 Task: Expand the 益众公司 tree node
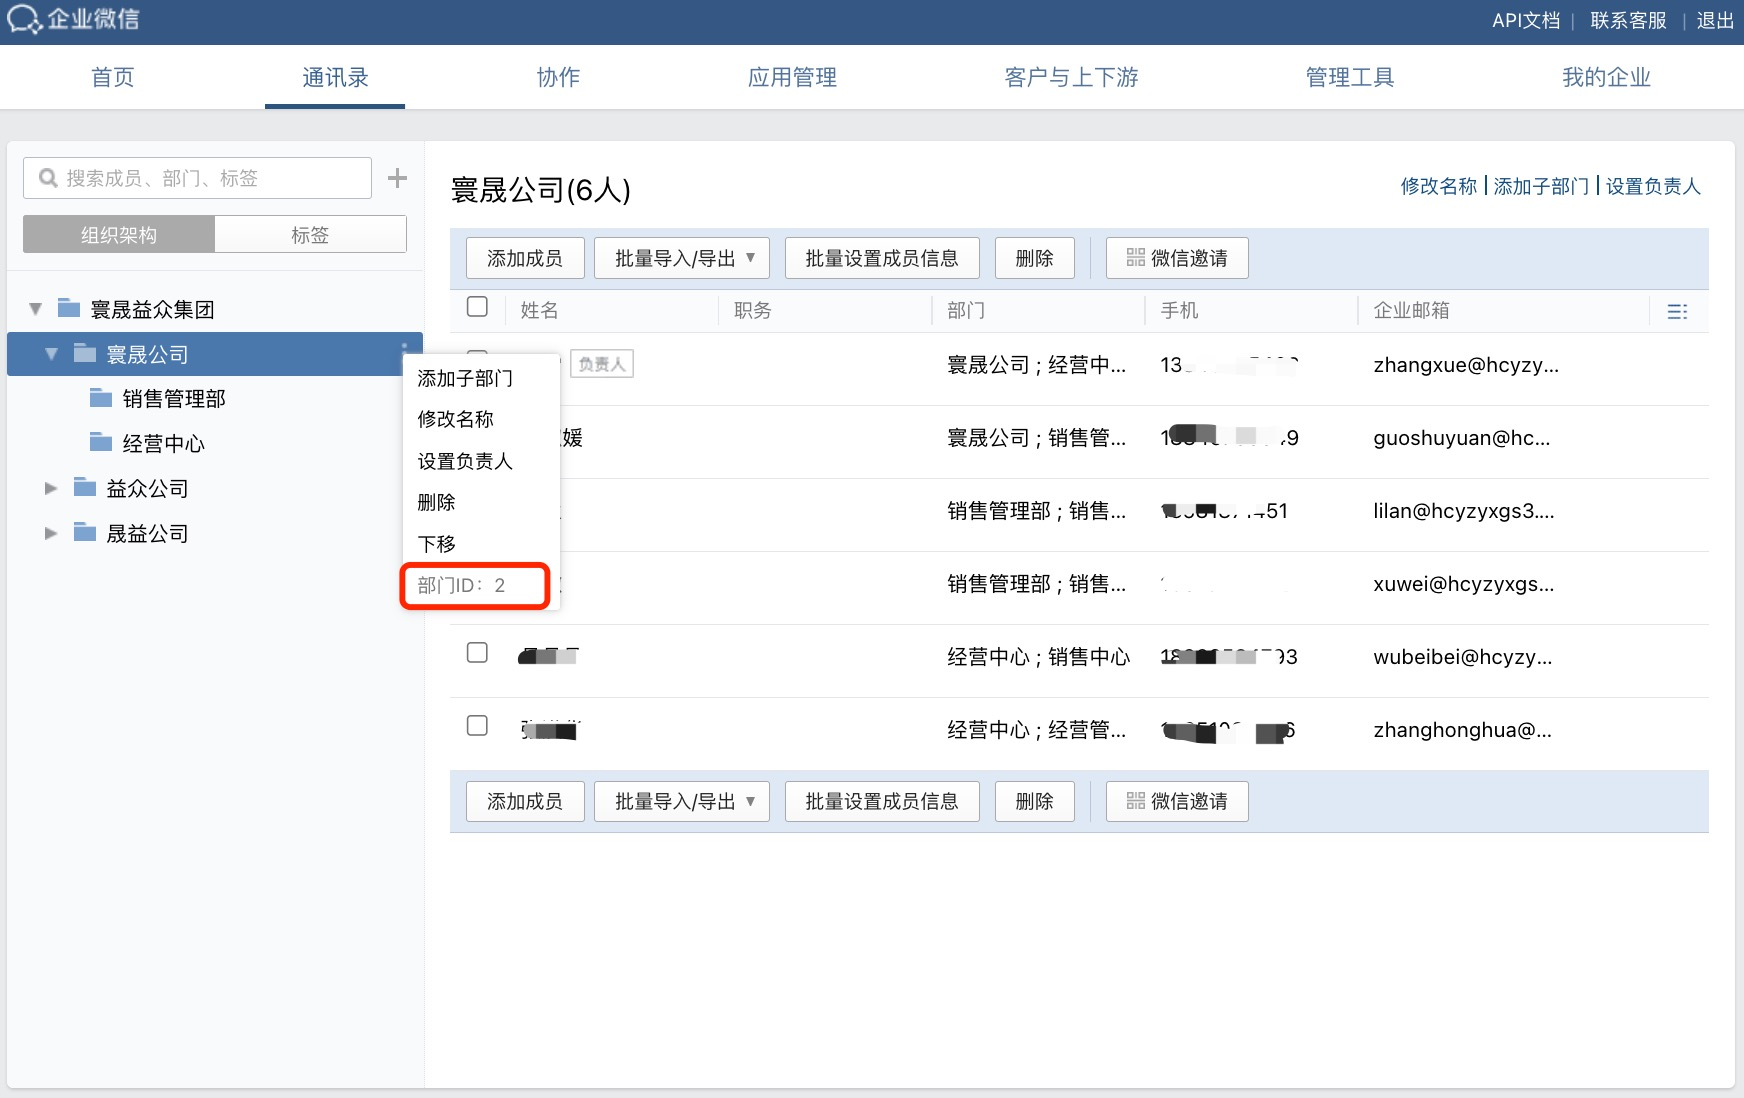click(x=51, y=488)
